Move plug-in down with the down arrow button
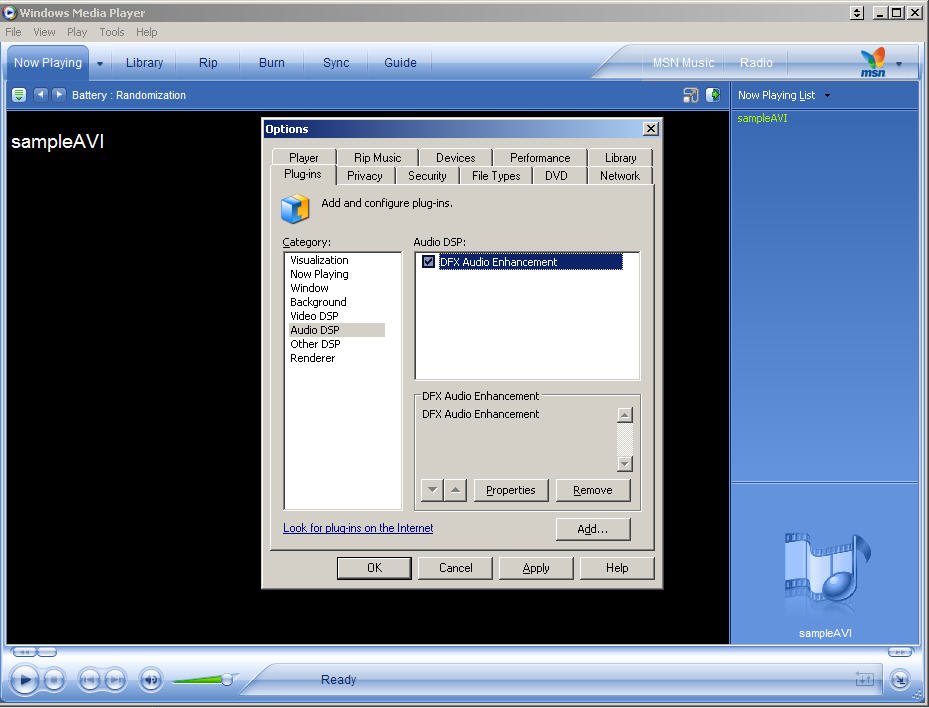 tap(433, 490)
